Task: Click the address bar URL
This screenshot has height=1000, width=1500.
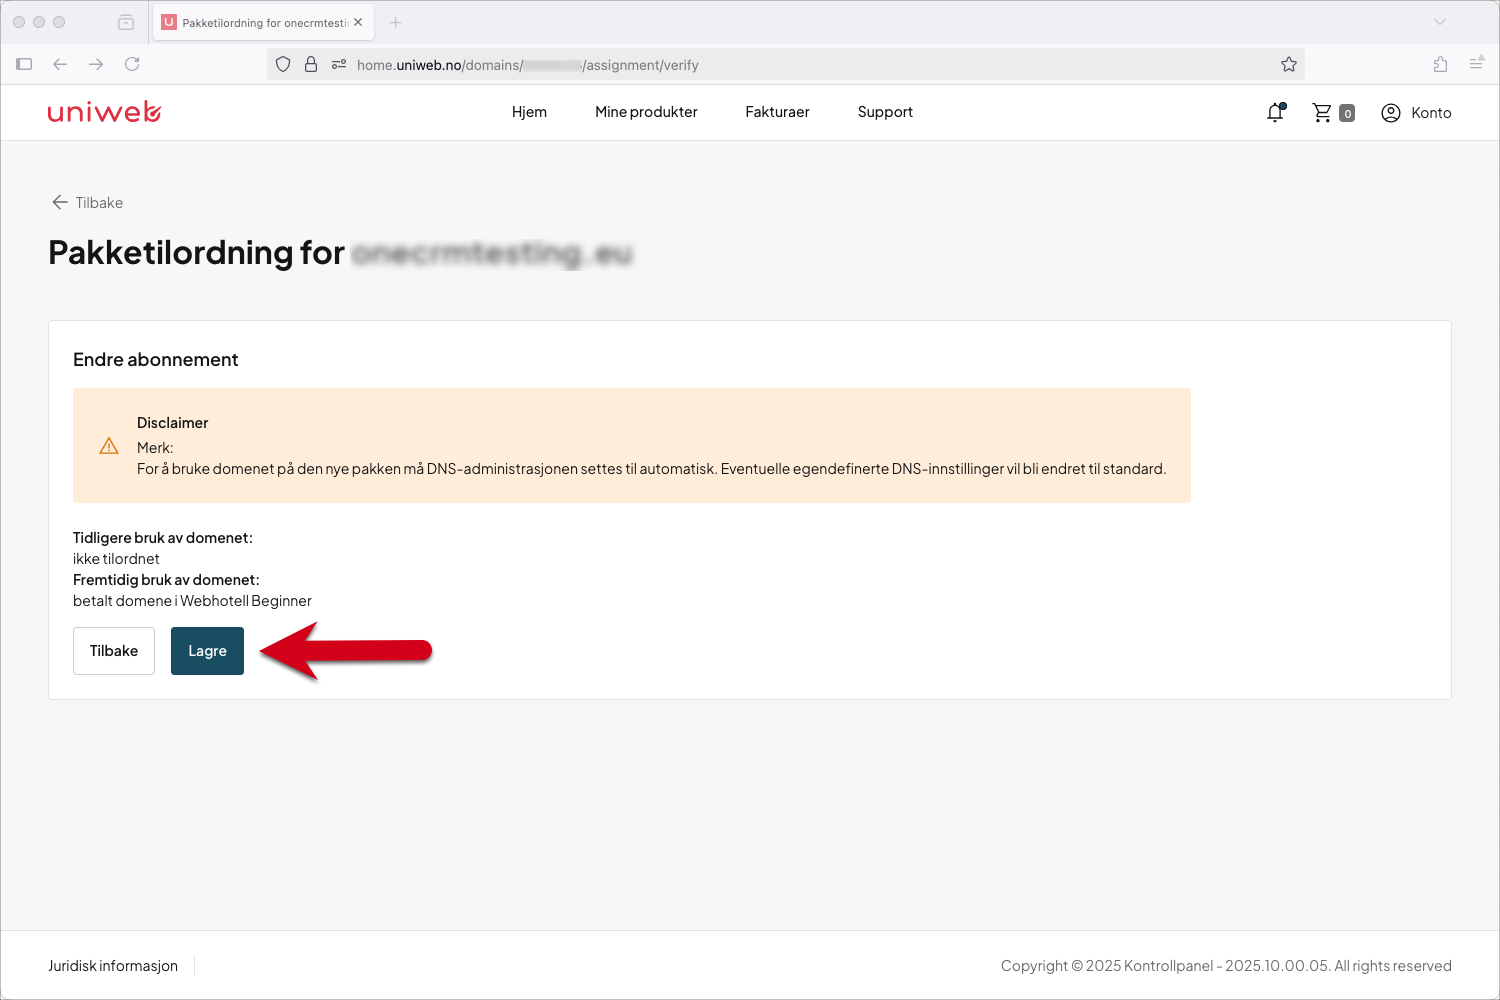Action: click(x=528, y=65)
